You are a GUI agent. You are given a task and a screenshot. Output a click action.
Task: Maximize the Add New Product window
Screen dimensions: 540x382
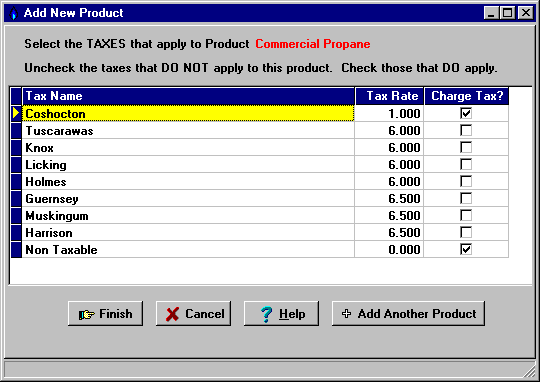pos(508,13)
